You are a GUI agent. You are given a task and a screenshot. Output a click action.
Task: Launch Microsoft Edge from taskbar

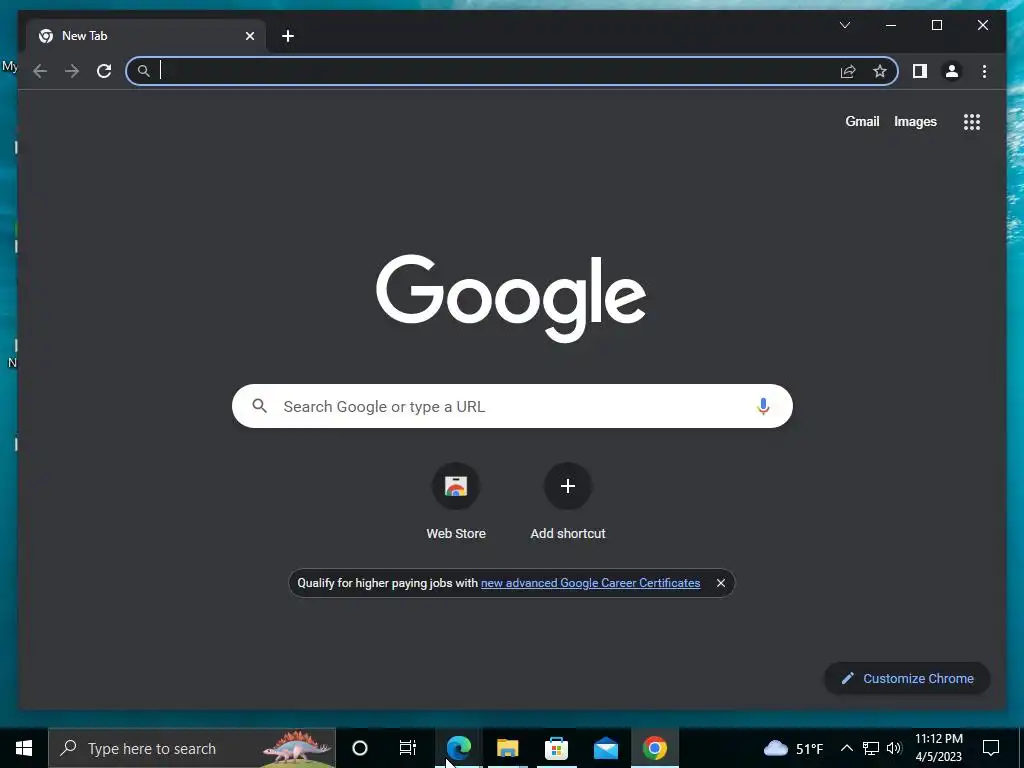point(458,748)
